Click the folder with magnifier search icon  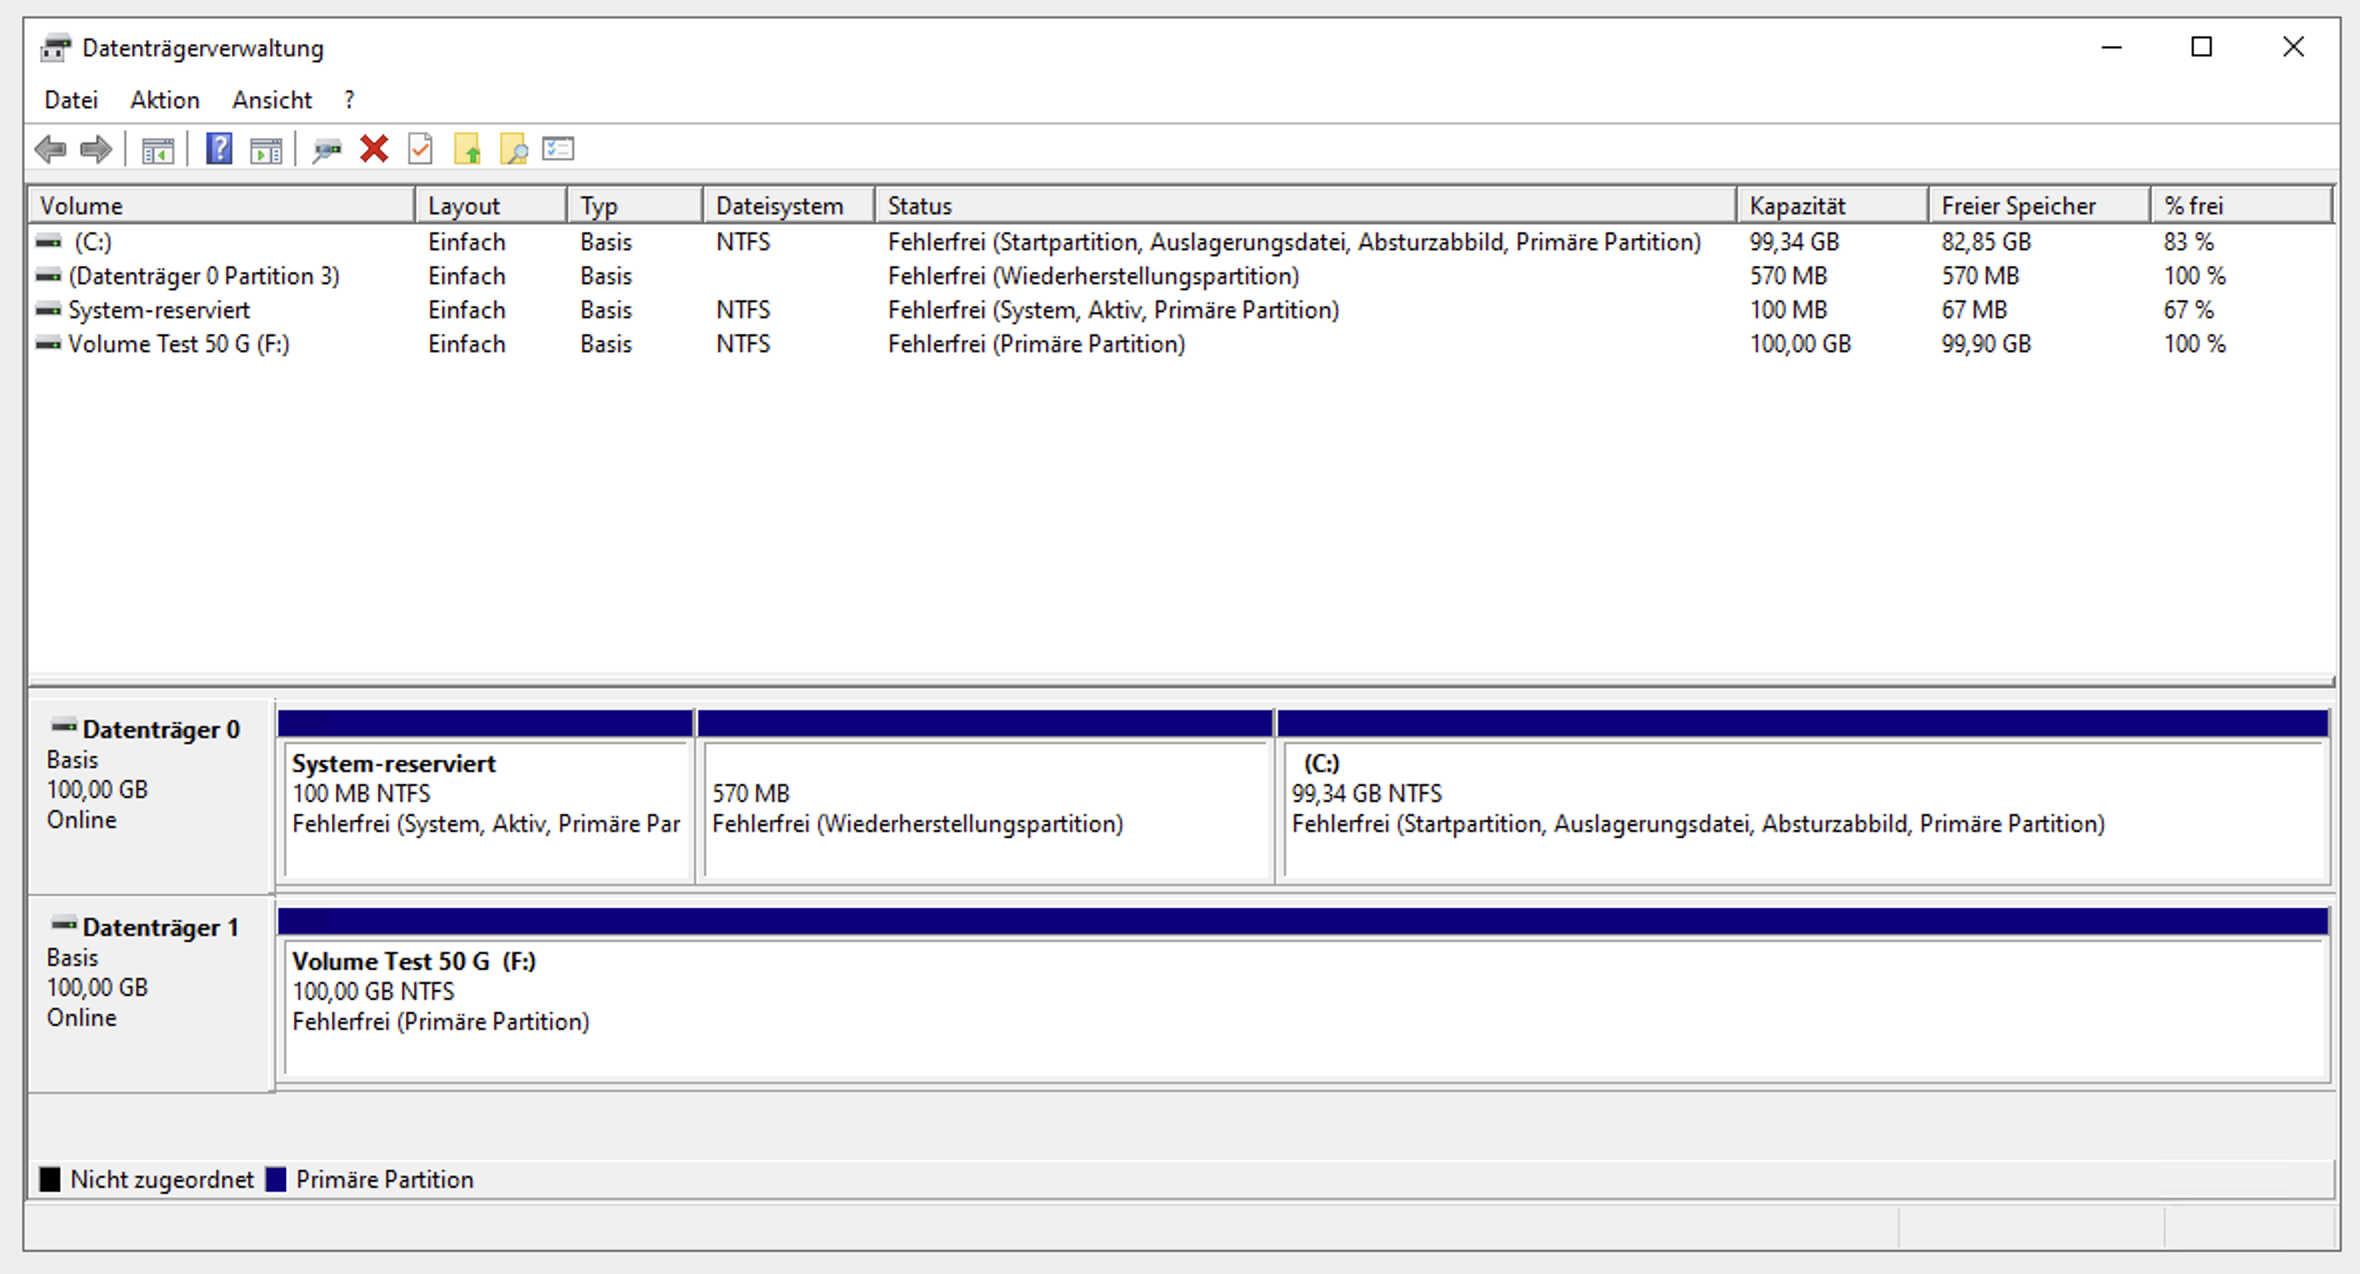coord(513,150)
